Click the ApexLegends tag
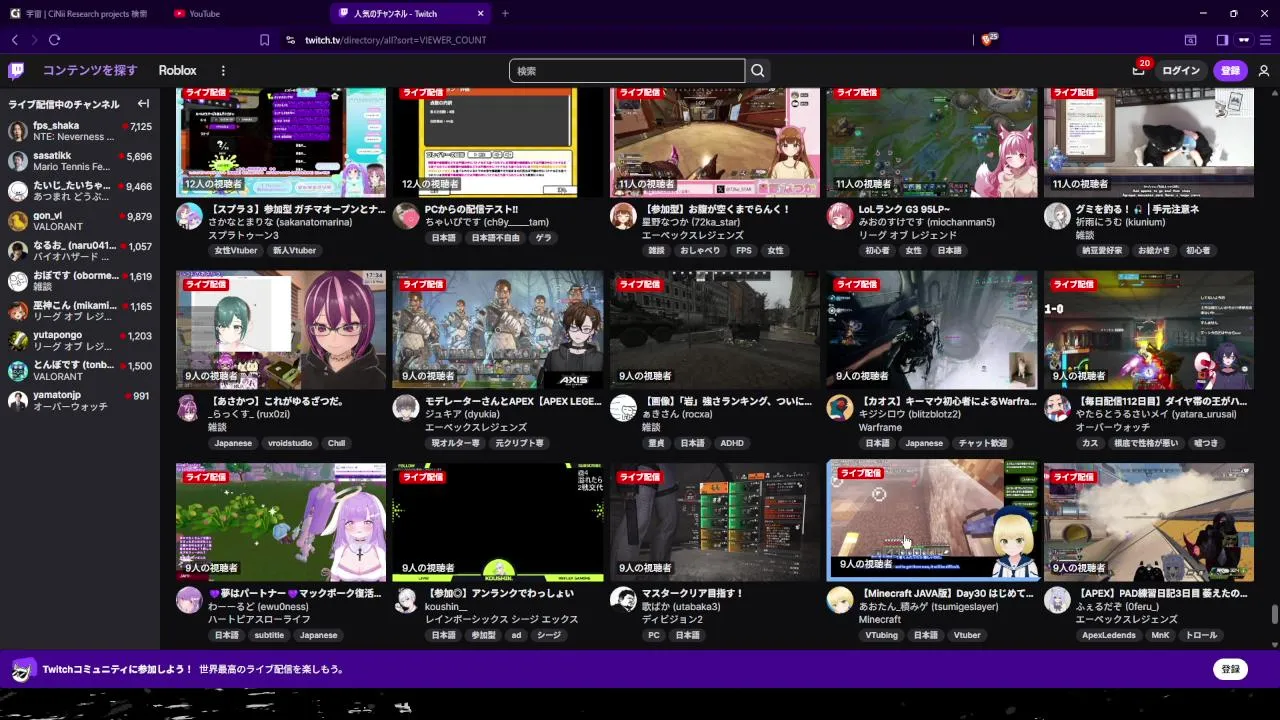 (x=1109, y=635)
